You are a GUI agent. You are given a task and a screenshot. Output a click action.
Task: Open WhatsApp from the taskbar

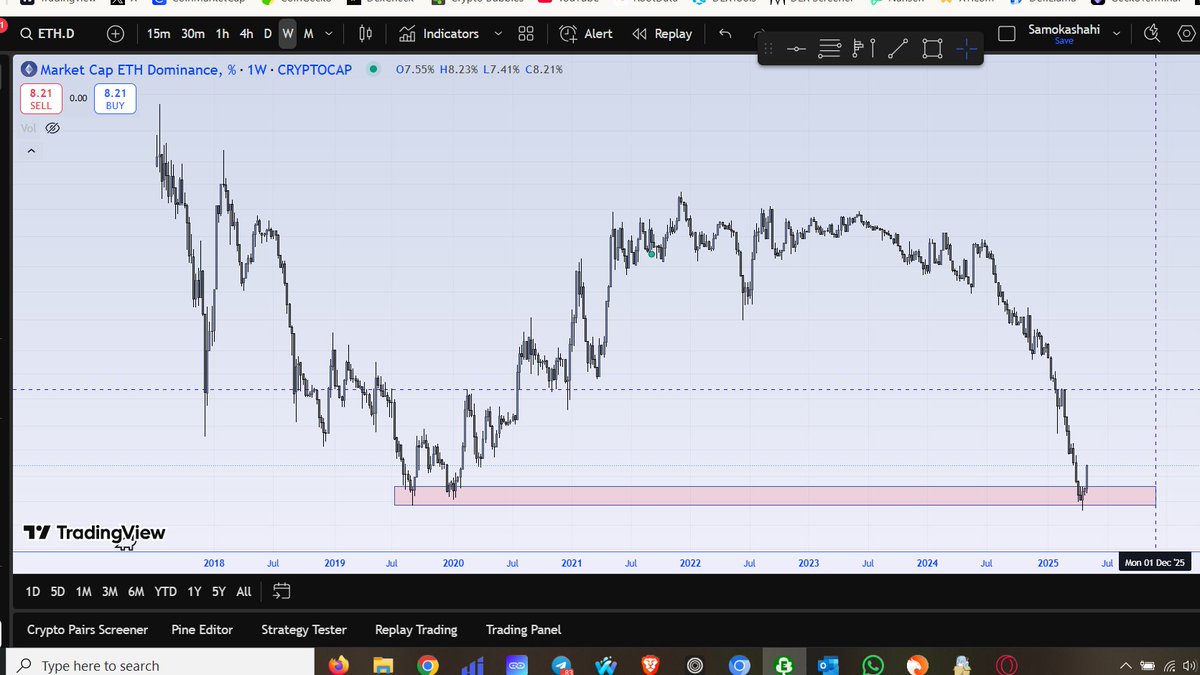point(873,665)
